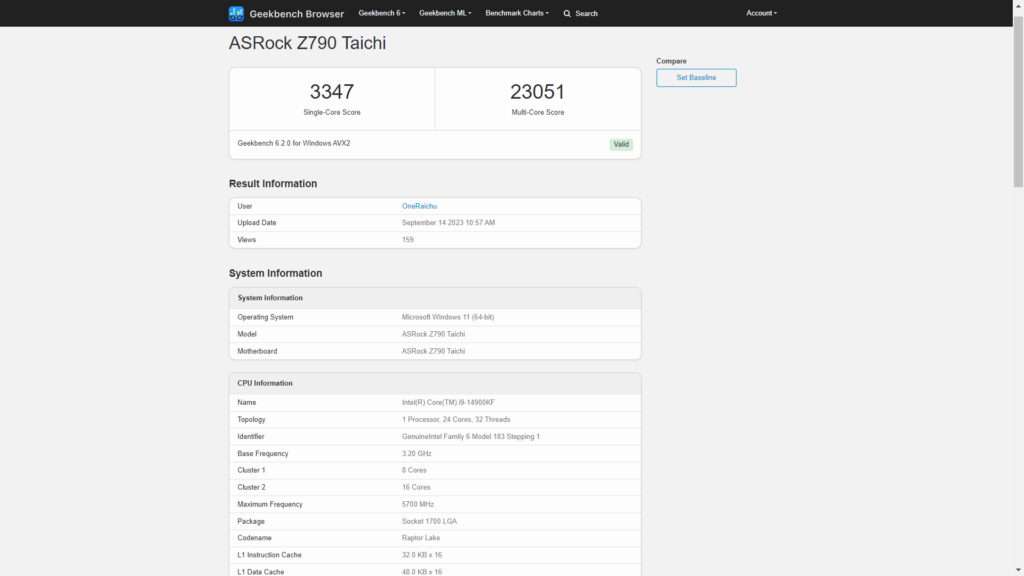
Task: Click the scrollbar up arrow
Action: pyautogui.click(x=1018, y=5)
